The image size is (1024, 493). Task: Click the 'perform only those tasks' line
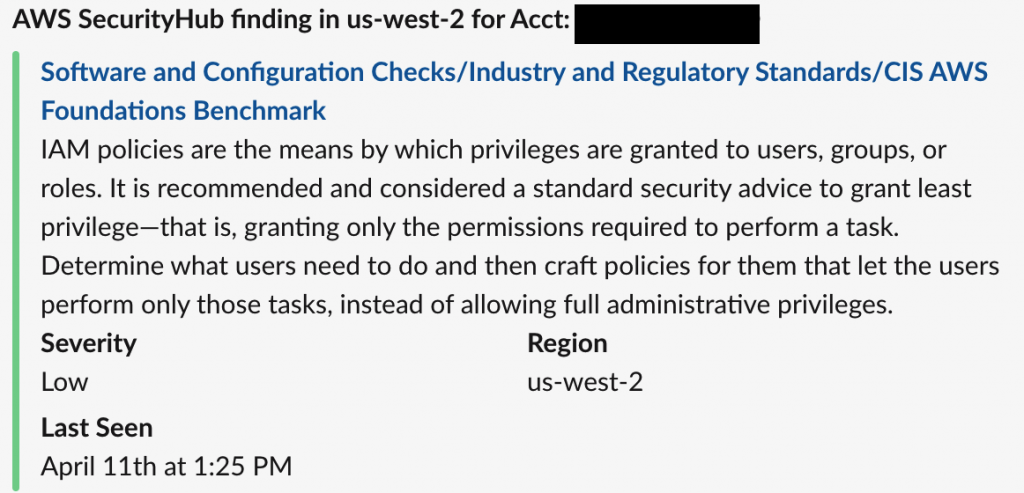(x=467, y=304)
